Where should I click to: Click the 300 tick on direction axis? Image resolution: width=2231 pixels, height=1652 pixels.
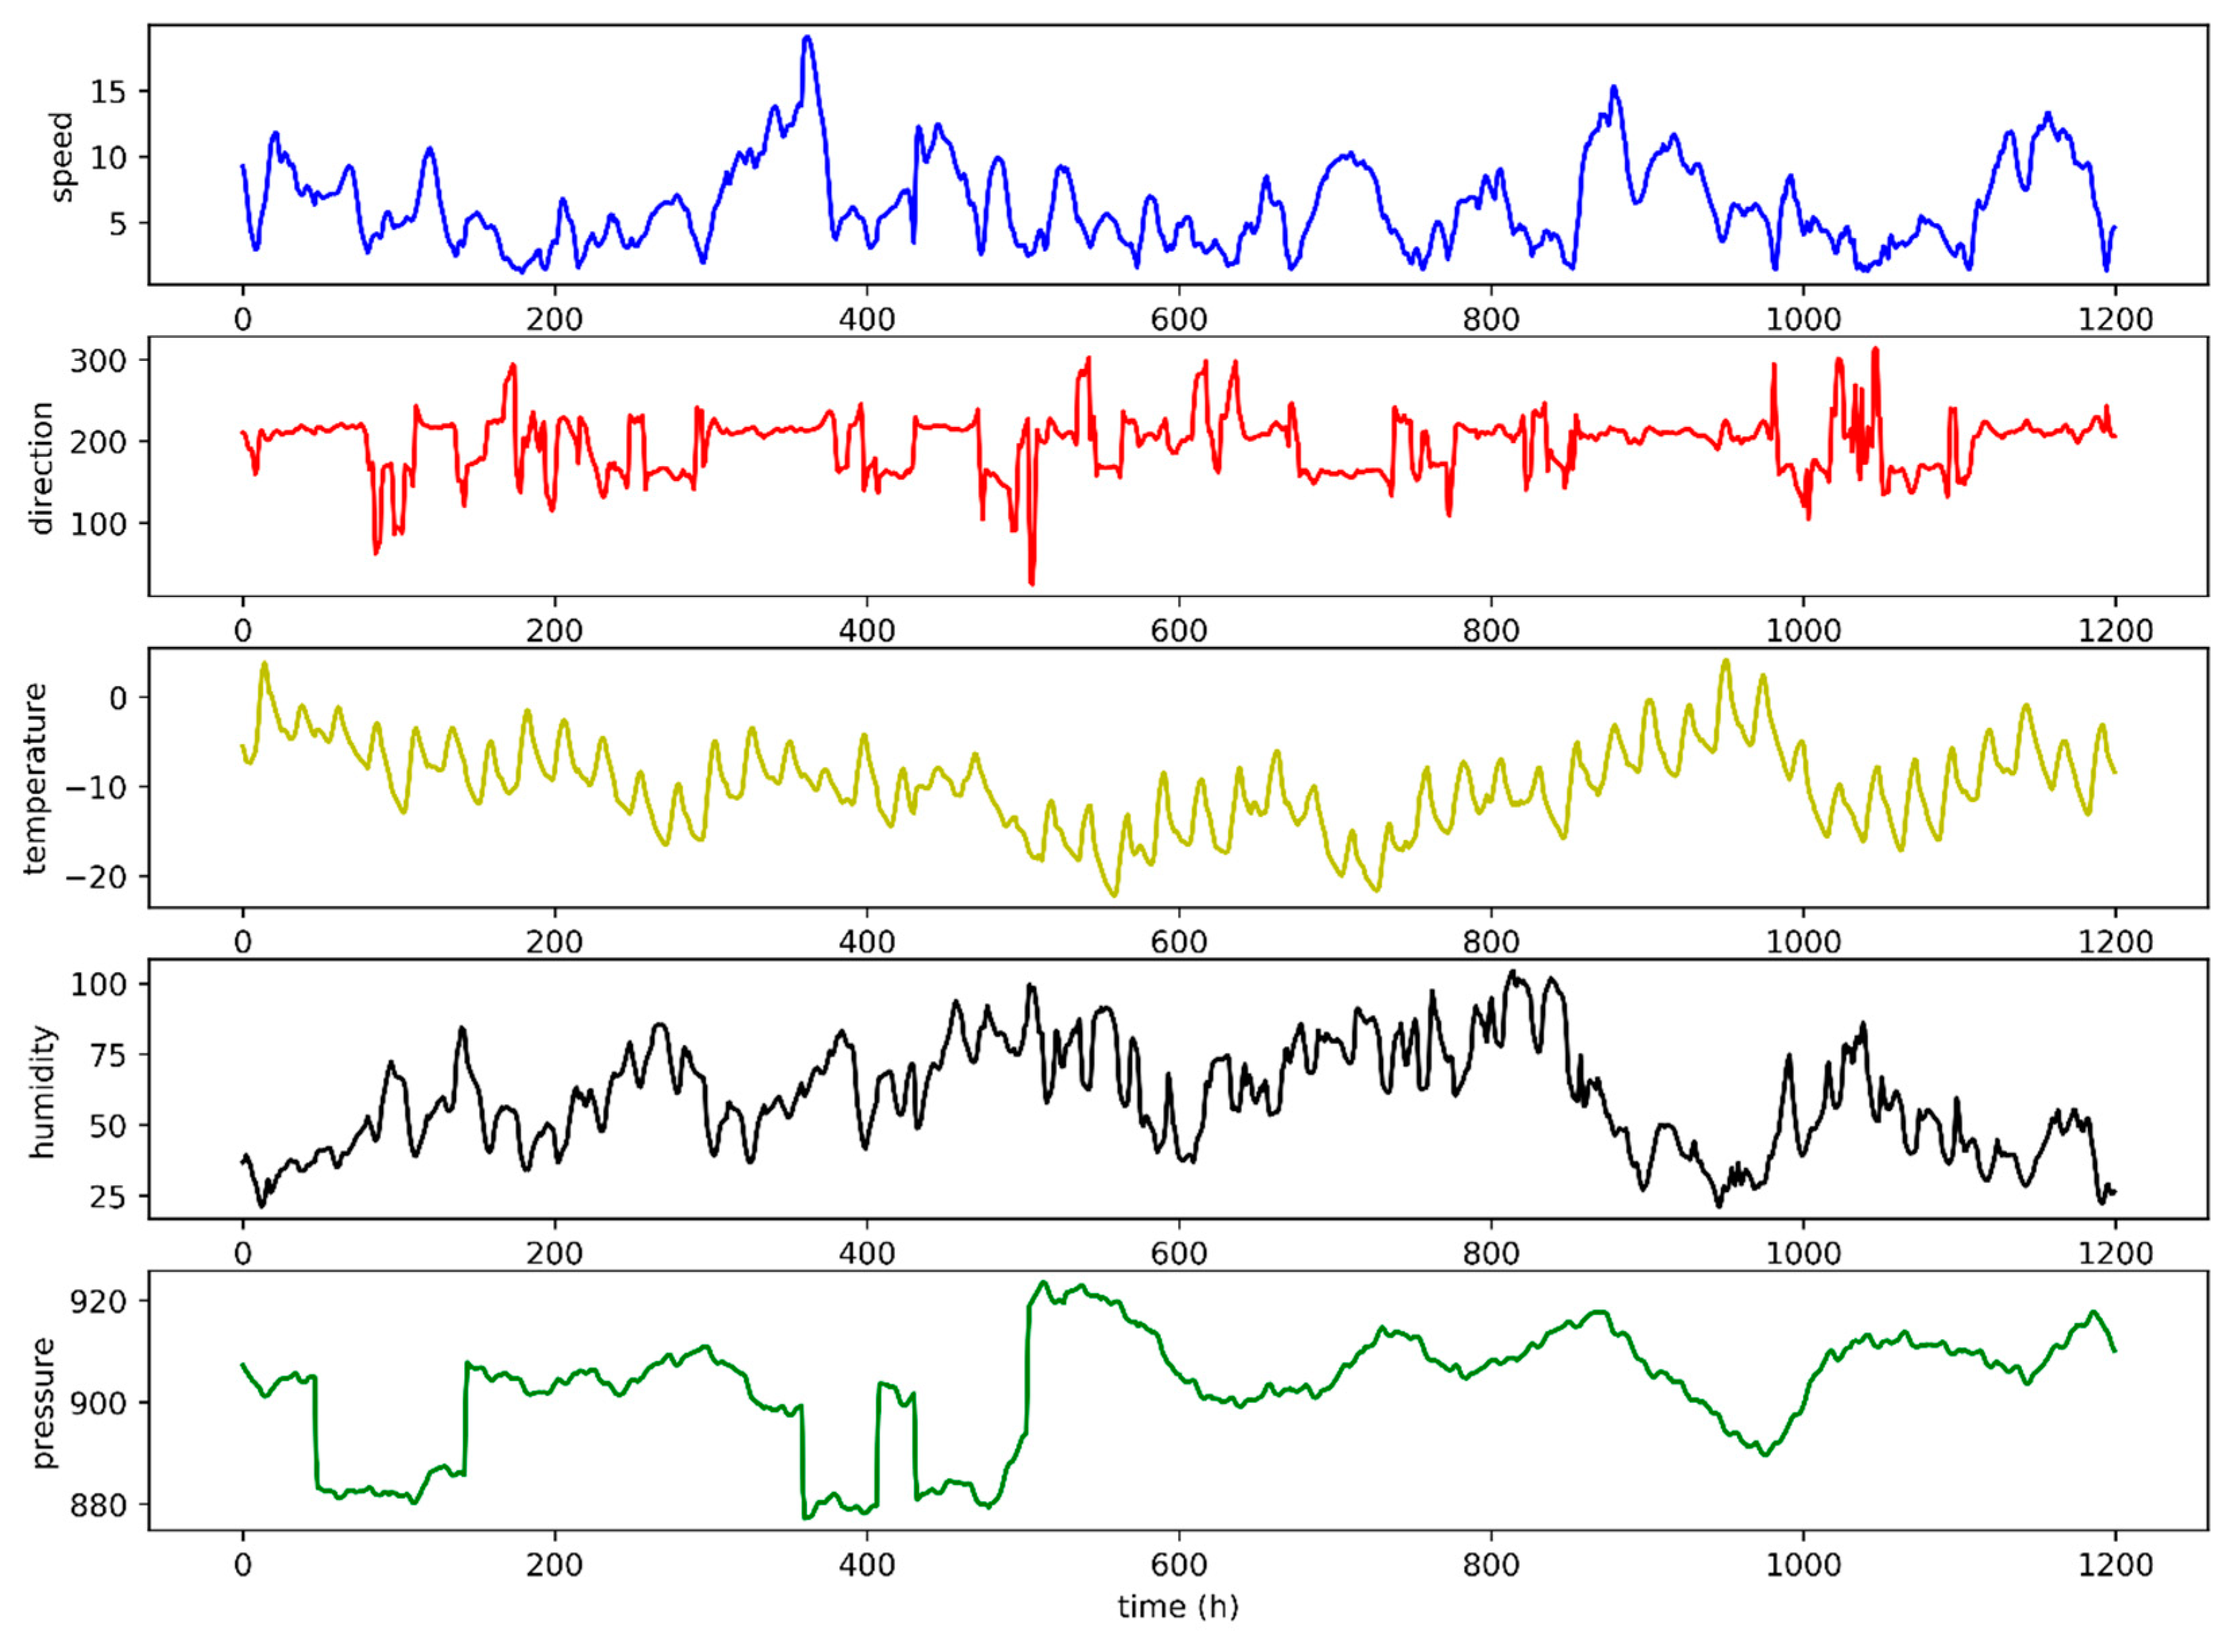click(98, 361)
